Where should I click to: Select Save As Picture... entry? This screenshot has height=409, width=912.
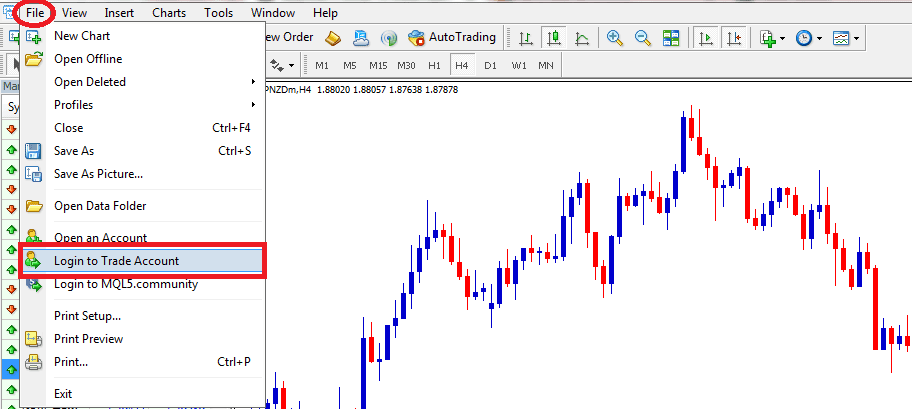point(143,173)
